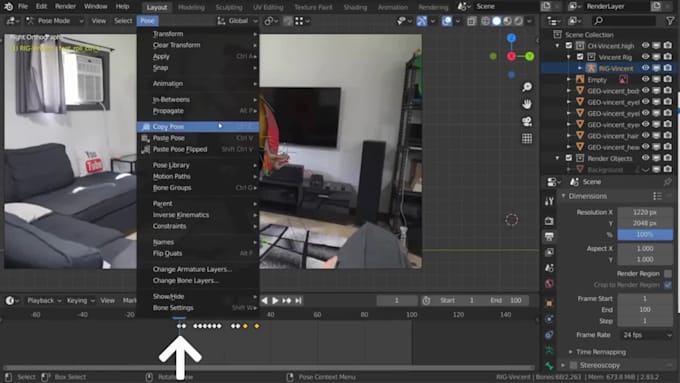
Task: Click the outliner filter funnel icon
Action: (670, 20)
